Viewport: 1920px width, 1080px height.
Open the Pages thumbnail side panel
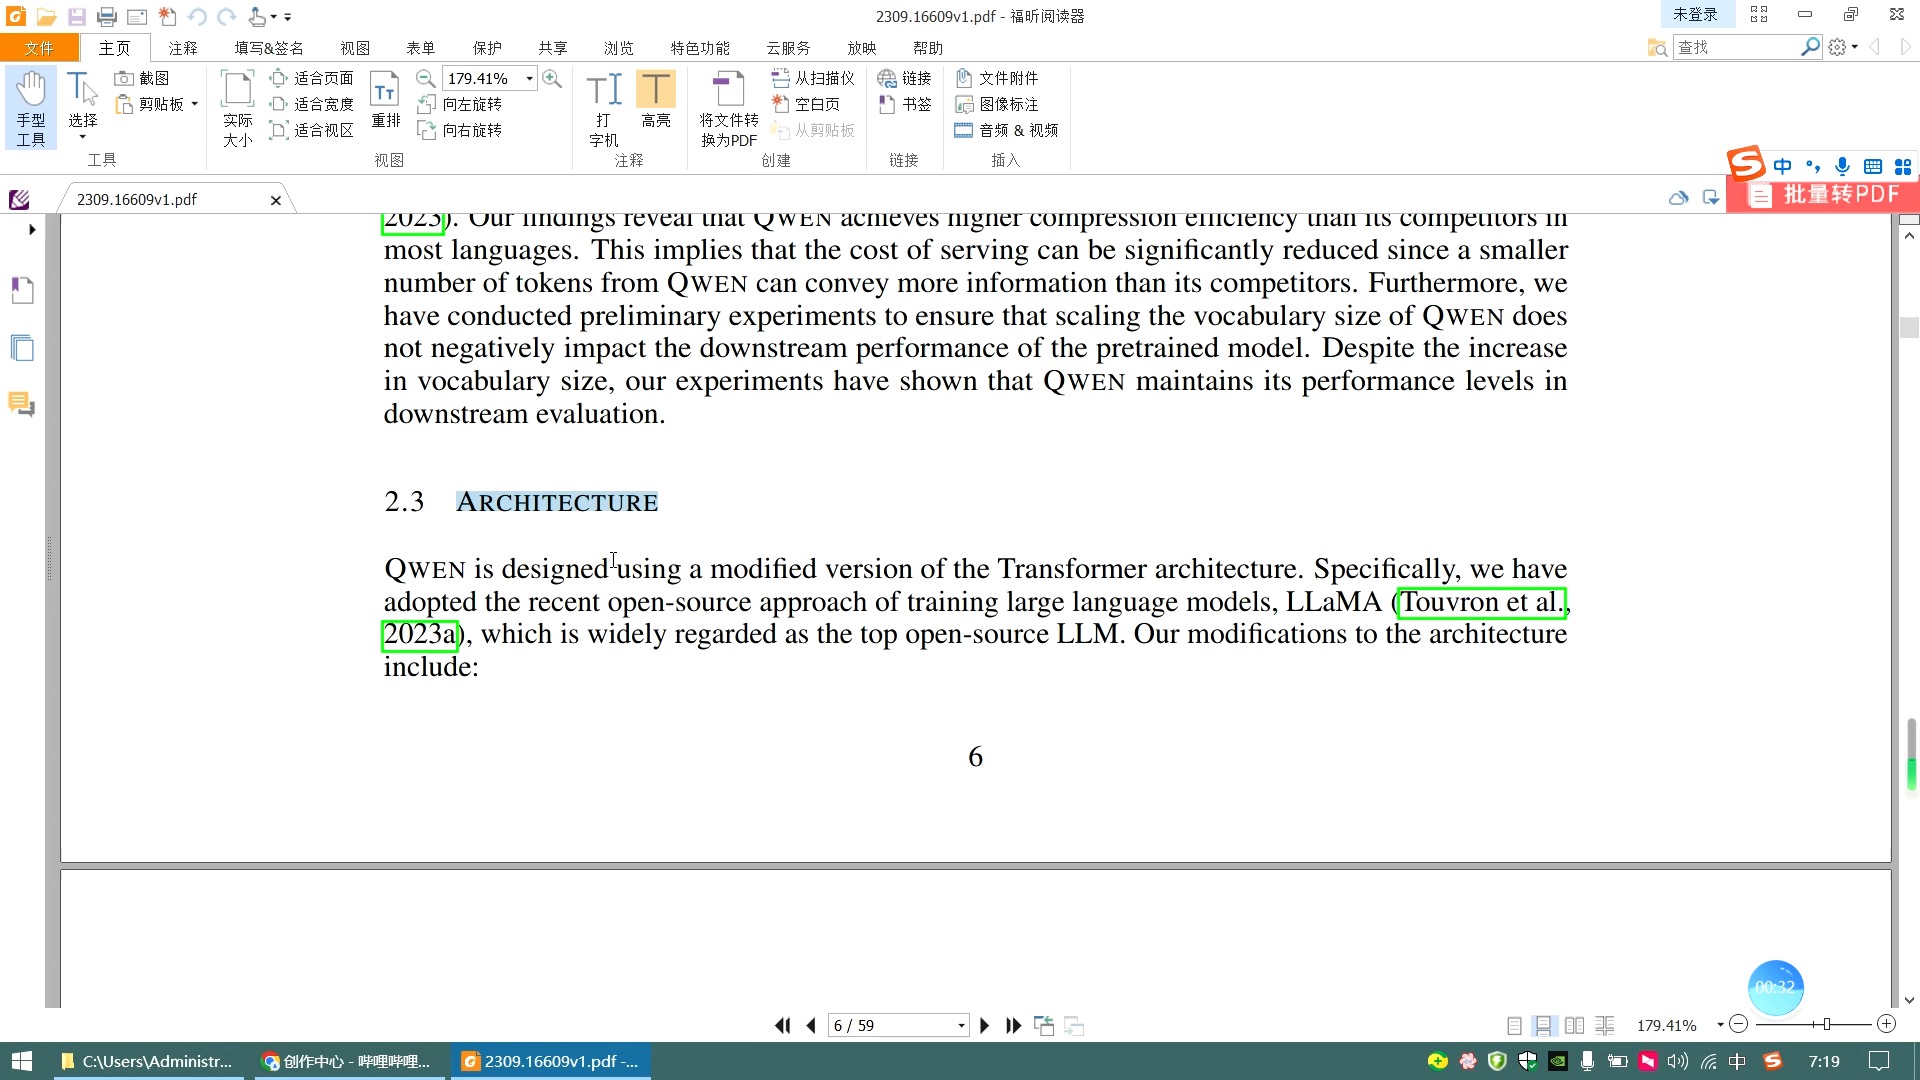tap(22, 348)
